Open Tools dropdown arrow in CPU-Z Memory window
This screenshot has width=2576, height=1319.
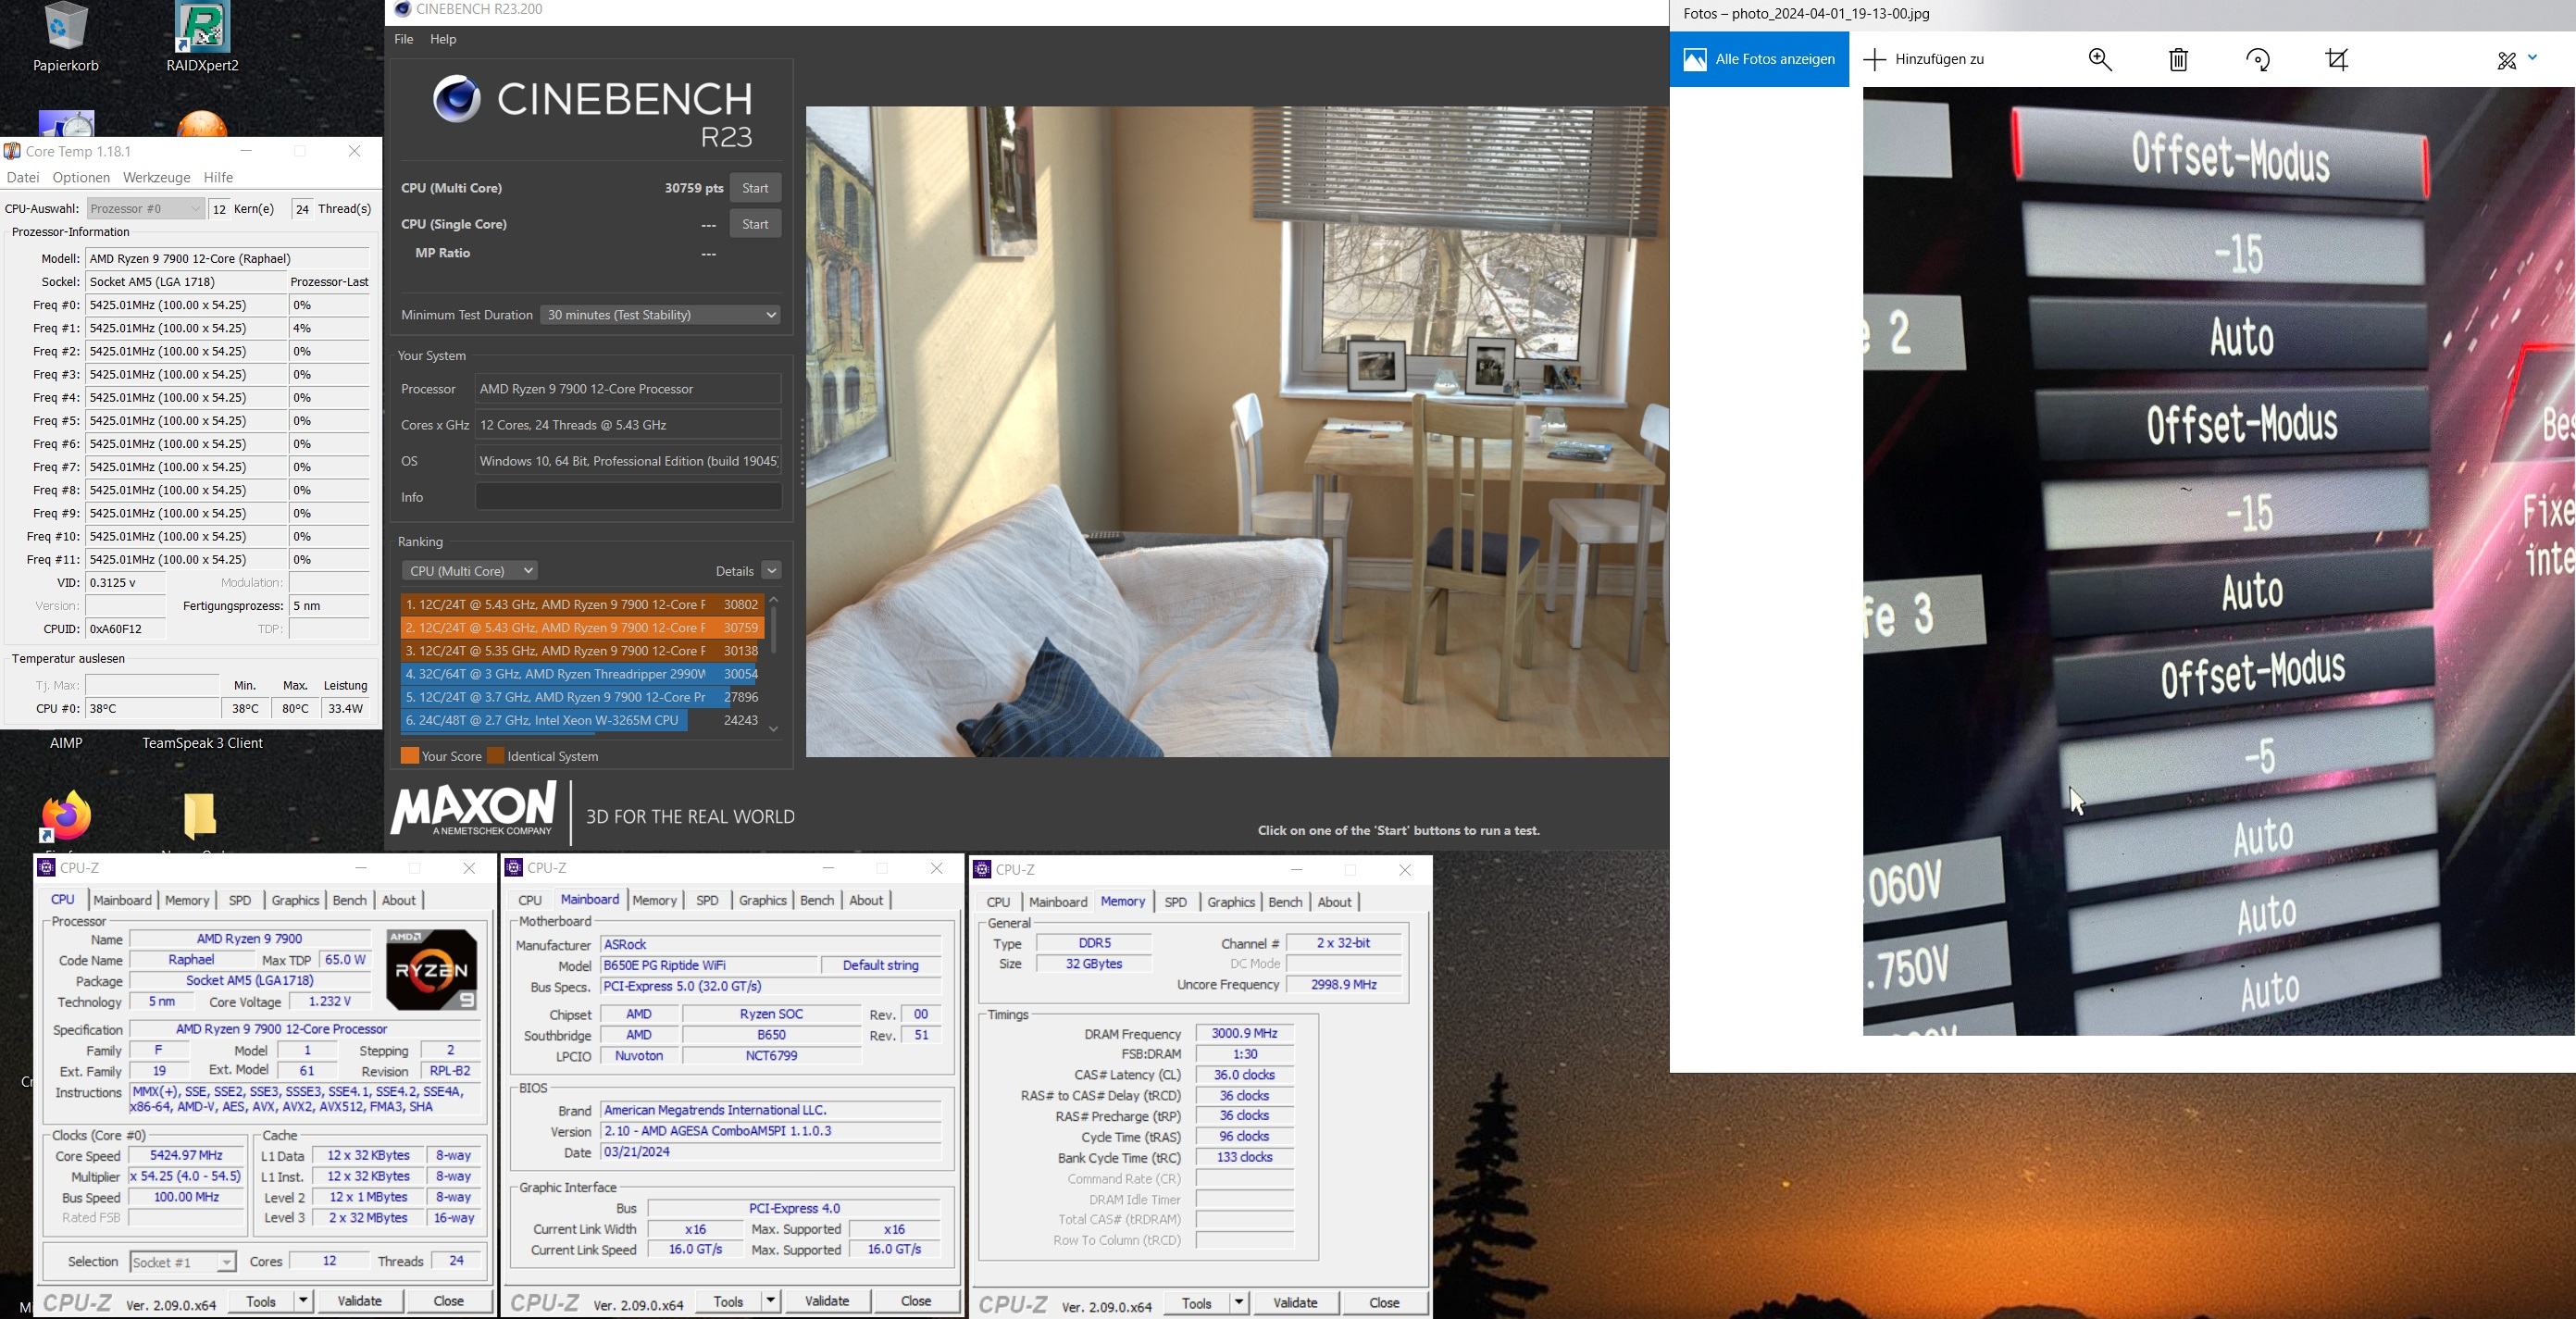(1239, 1302)
